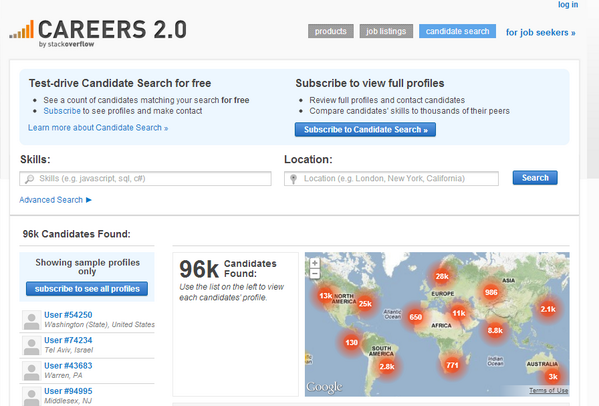The height and width of the screenshot is (406, 599).
Task: Click the 650 map cluster marker
Action: click(x=416, y=317)
